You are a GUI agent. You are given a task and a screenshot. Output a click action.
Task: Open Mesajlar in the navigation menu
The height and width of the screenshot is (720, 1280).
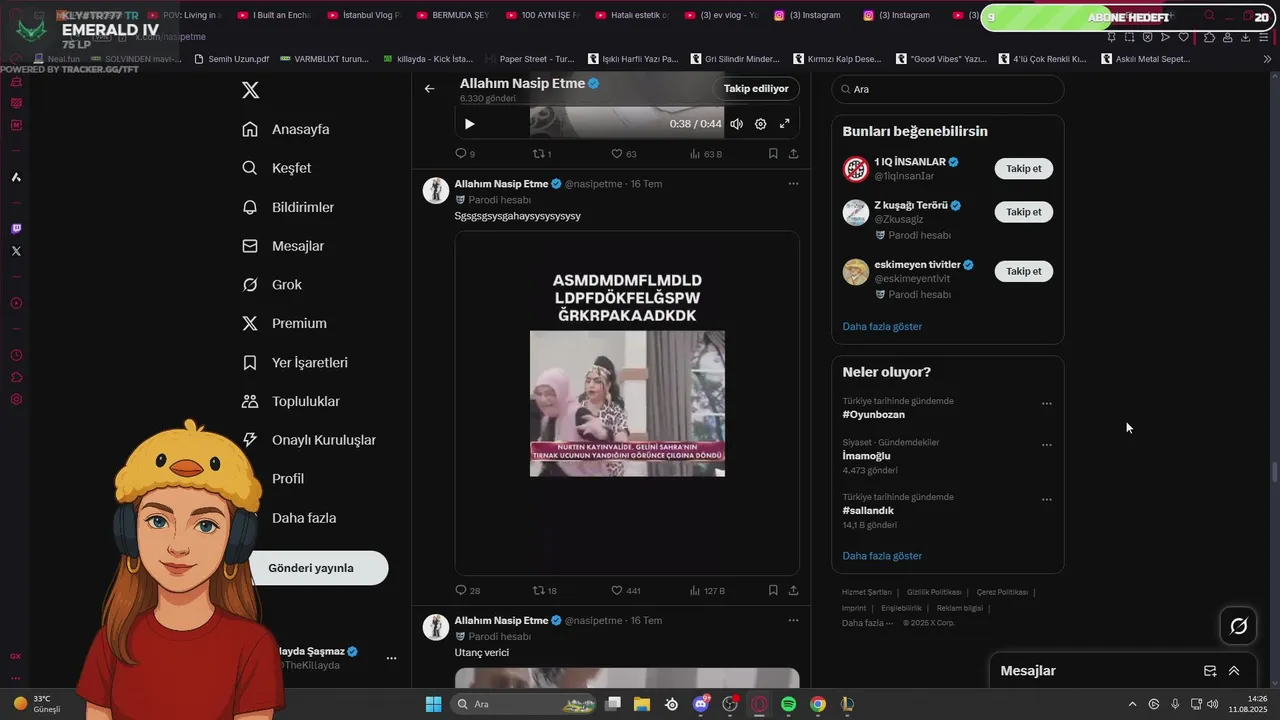pos(283,246)
